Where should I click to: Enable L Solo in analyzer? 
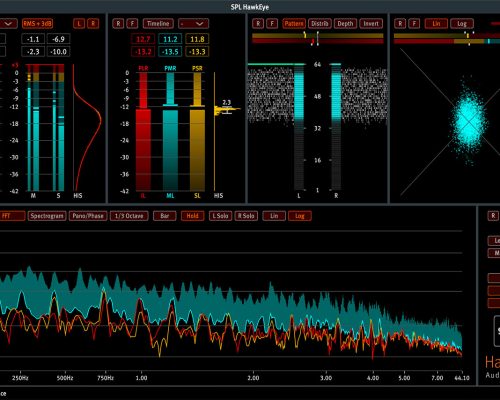coord(220,216)
